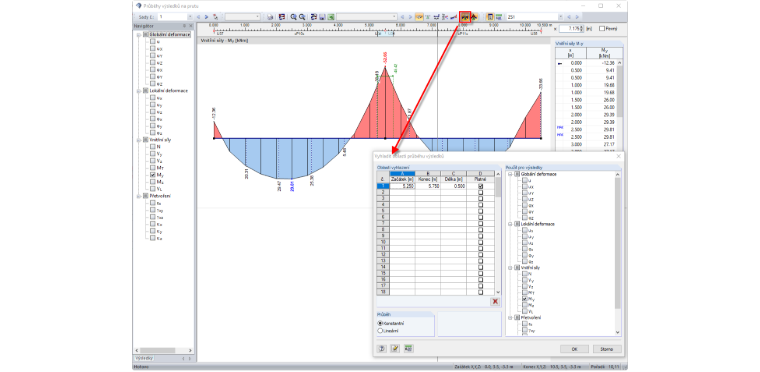
Task: Click the third footer icon in the smoothing dialog
Action: coord(408,348)
